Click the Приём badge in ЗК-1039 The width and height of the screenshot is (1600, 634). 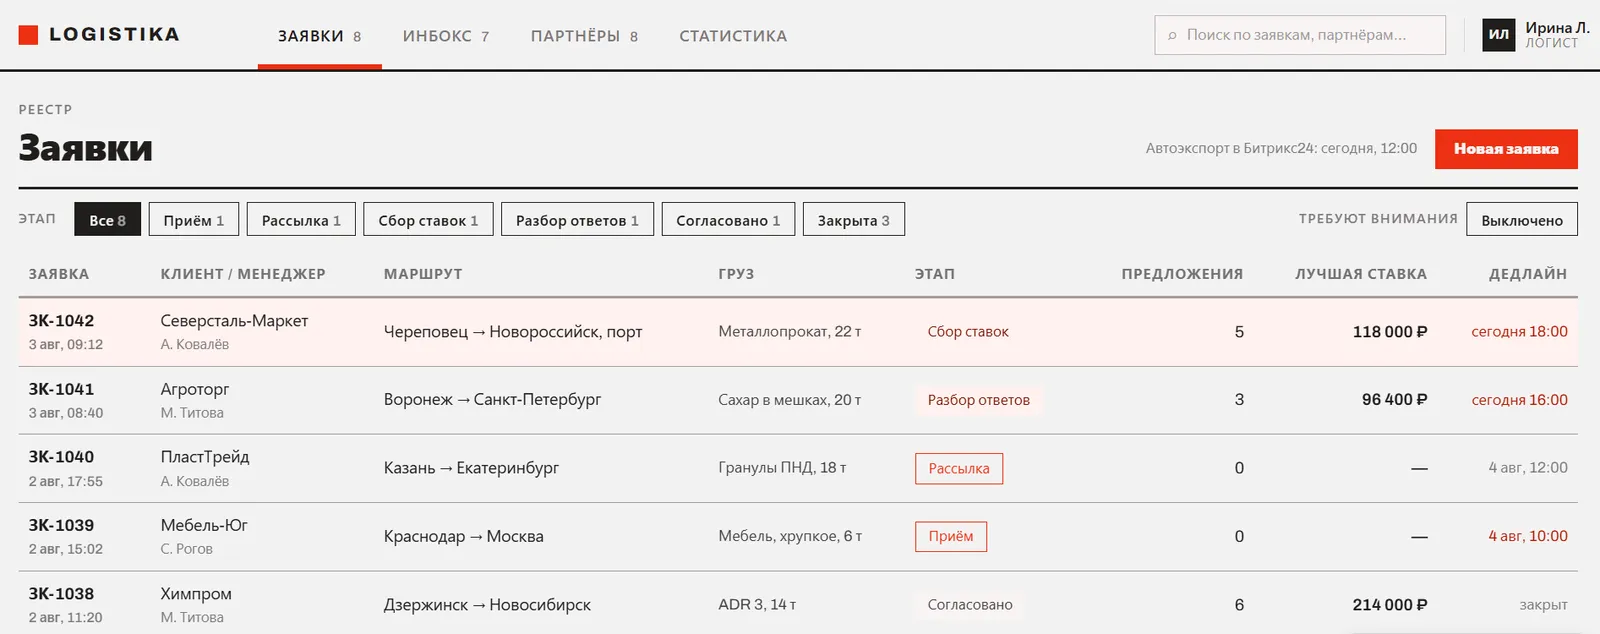[x=951, y=537]
